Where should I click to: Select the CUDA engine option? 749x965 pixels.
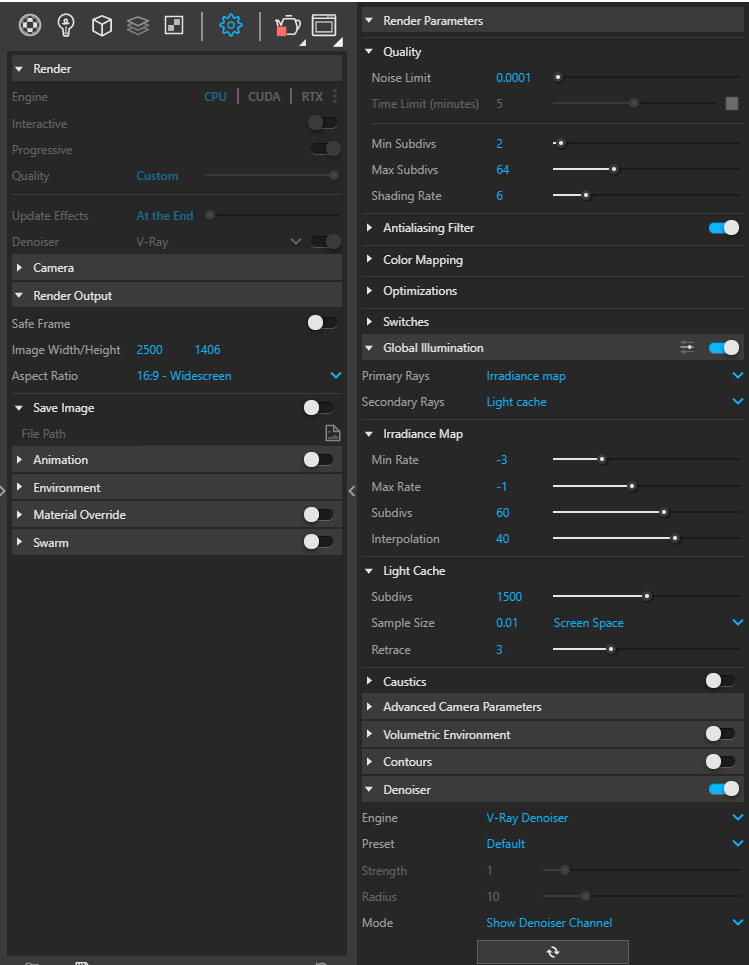tap(264, 97)
